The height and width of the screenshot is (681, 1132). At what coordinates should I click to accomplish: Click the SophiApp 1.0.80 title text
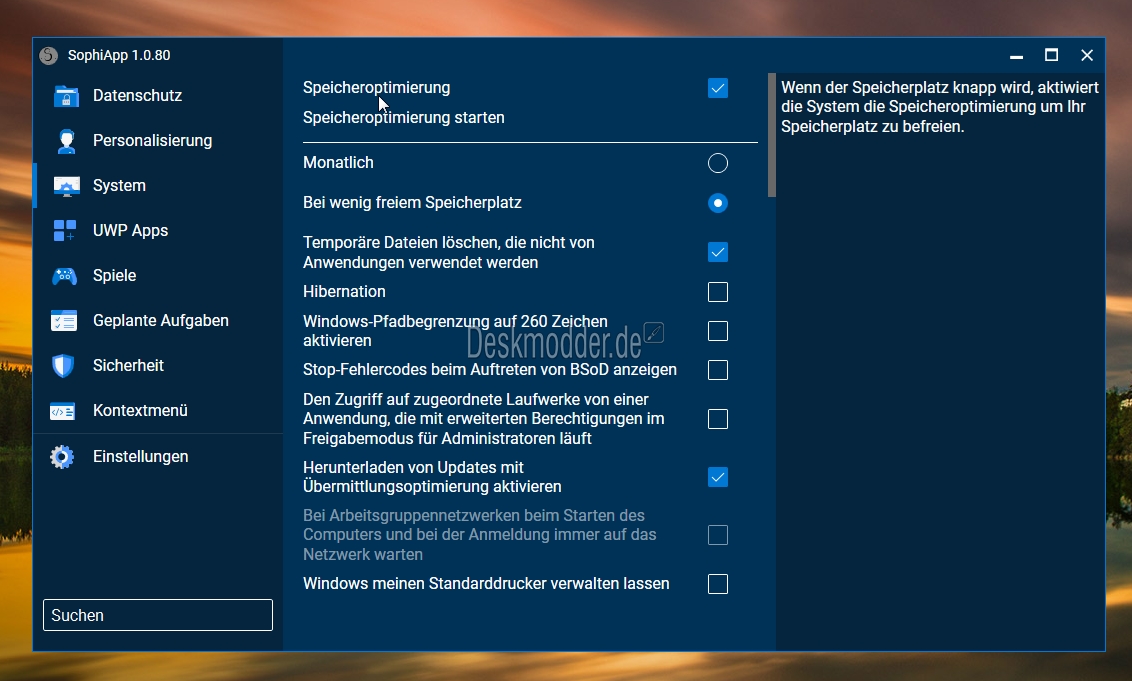(x=119, y=56)
